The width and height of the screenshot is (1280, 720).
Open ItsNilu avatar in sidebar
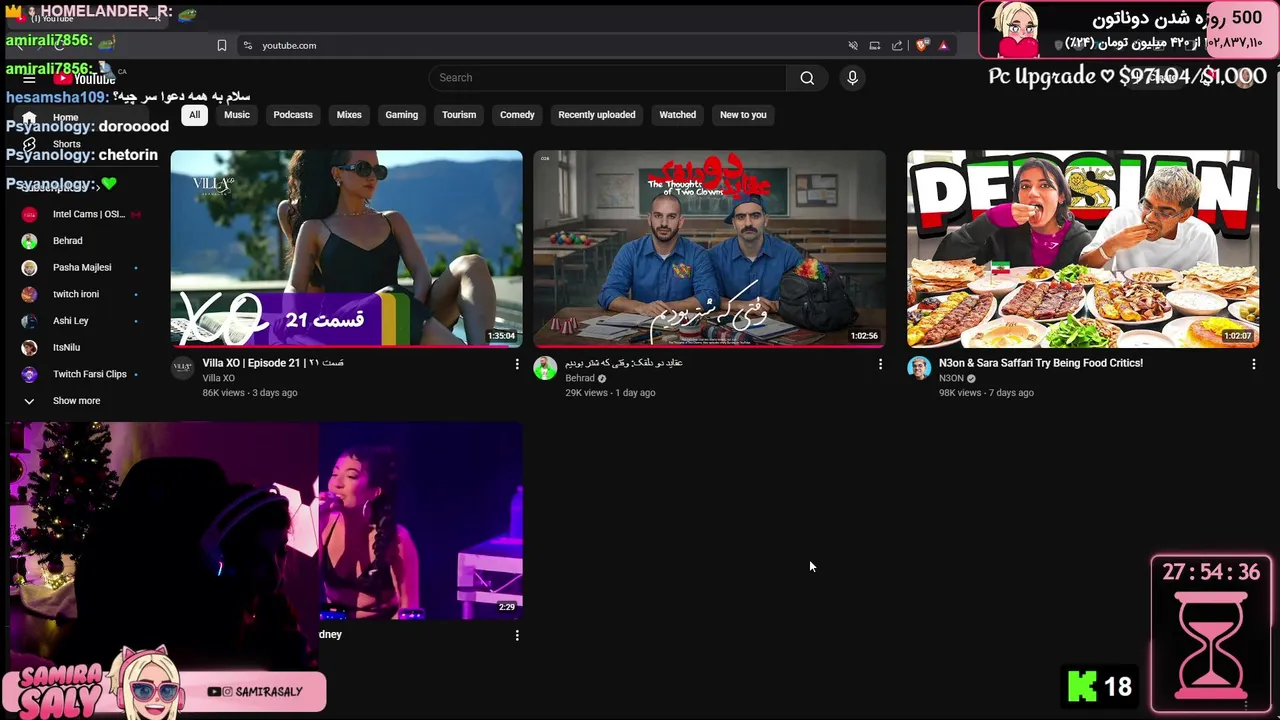(29, 348)
